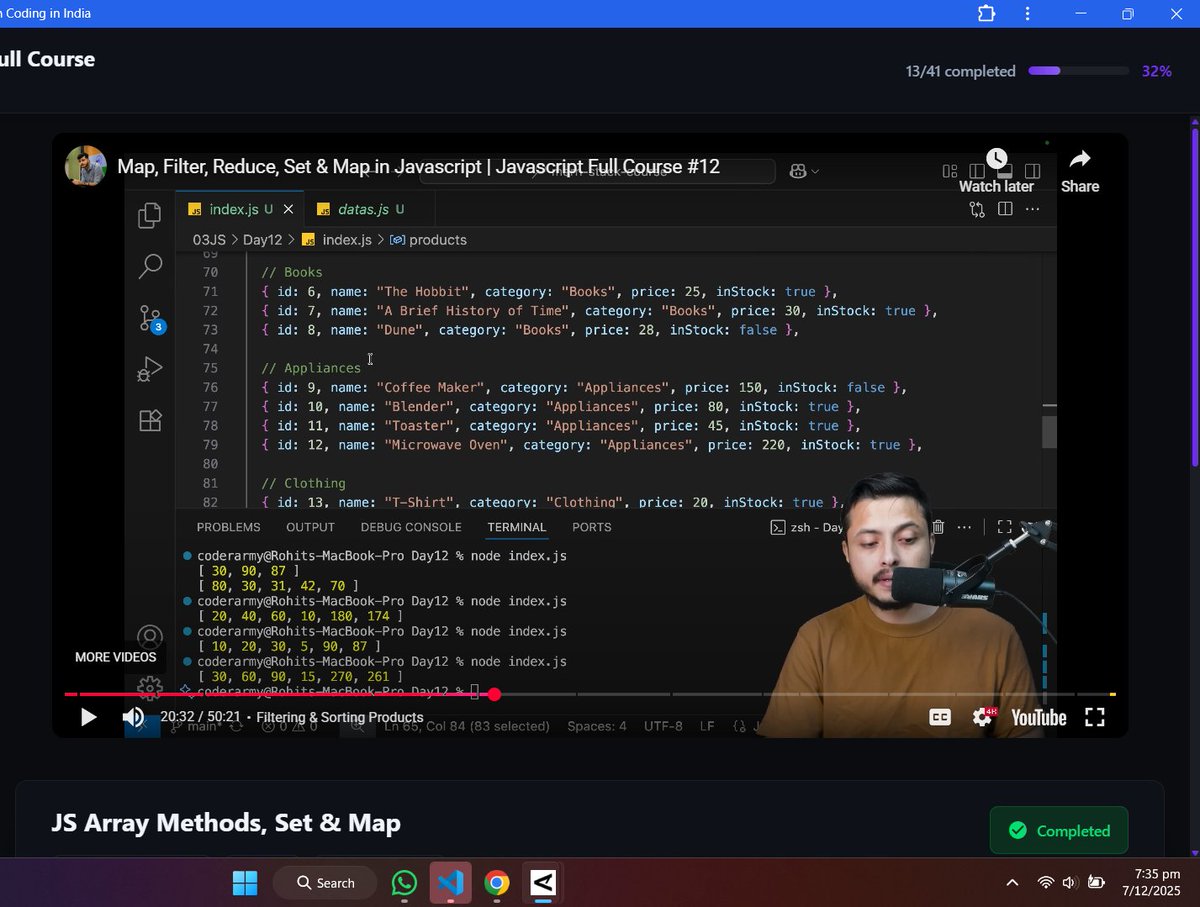
Task: Click the 13/41 completed text
Action: pos(960,71)
